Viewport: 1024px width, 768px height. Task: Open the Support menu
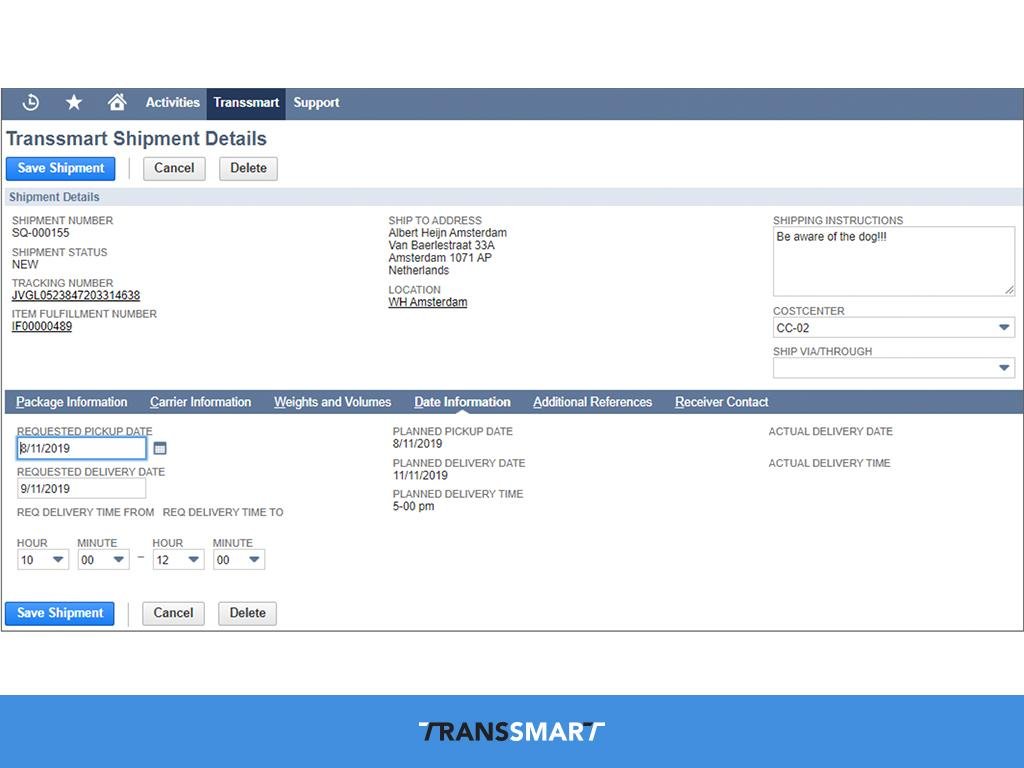click(x=316, y=103)
